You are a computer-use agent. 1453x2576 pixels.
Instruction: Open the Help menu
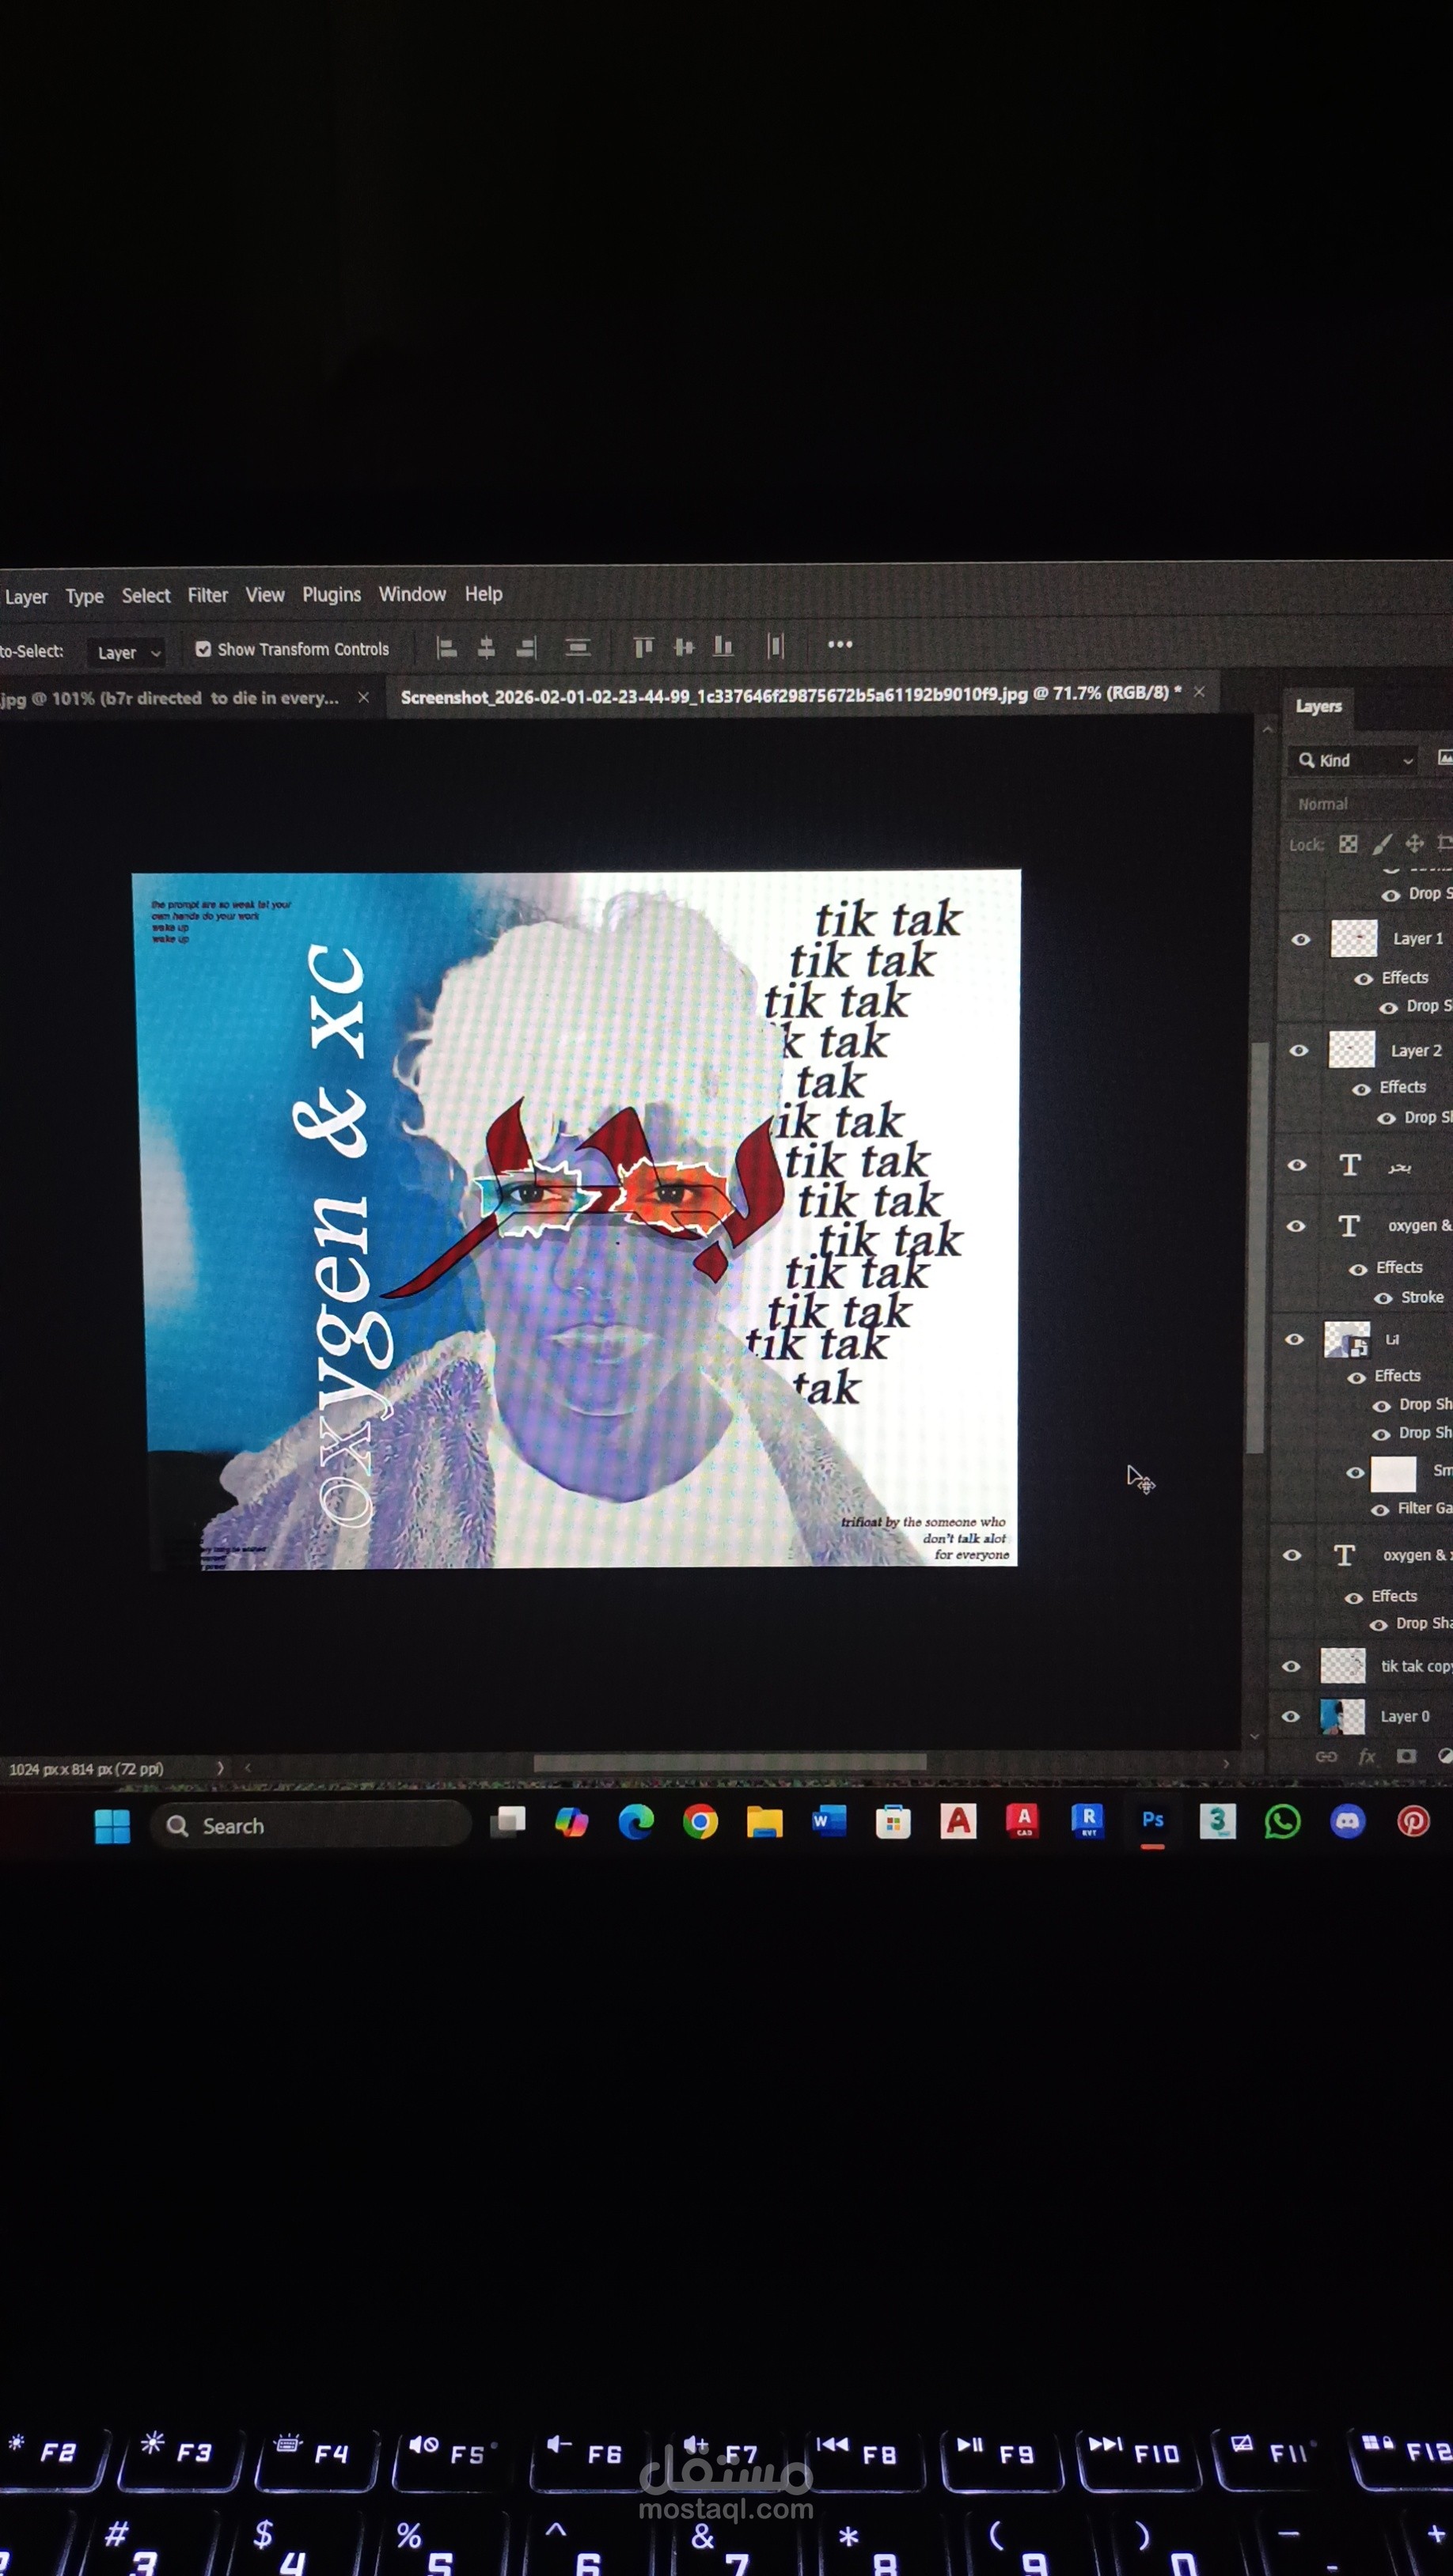pos(483,594)
